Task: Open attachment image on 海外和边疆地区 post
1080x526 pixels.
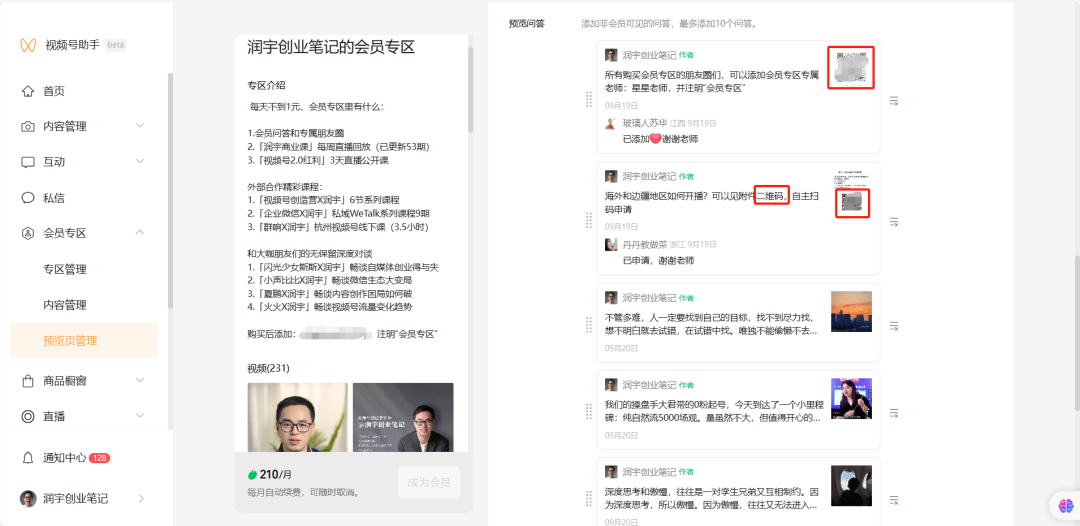Action: click(x=851, y=192)
